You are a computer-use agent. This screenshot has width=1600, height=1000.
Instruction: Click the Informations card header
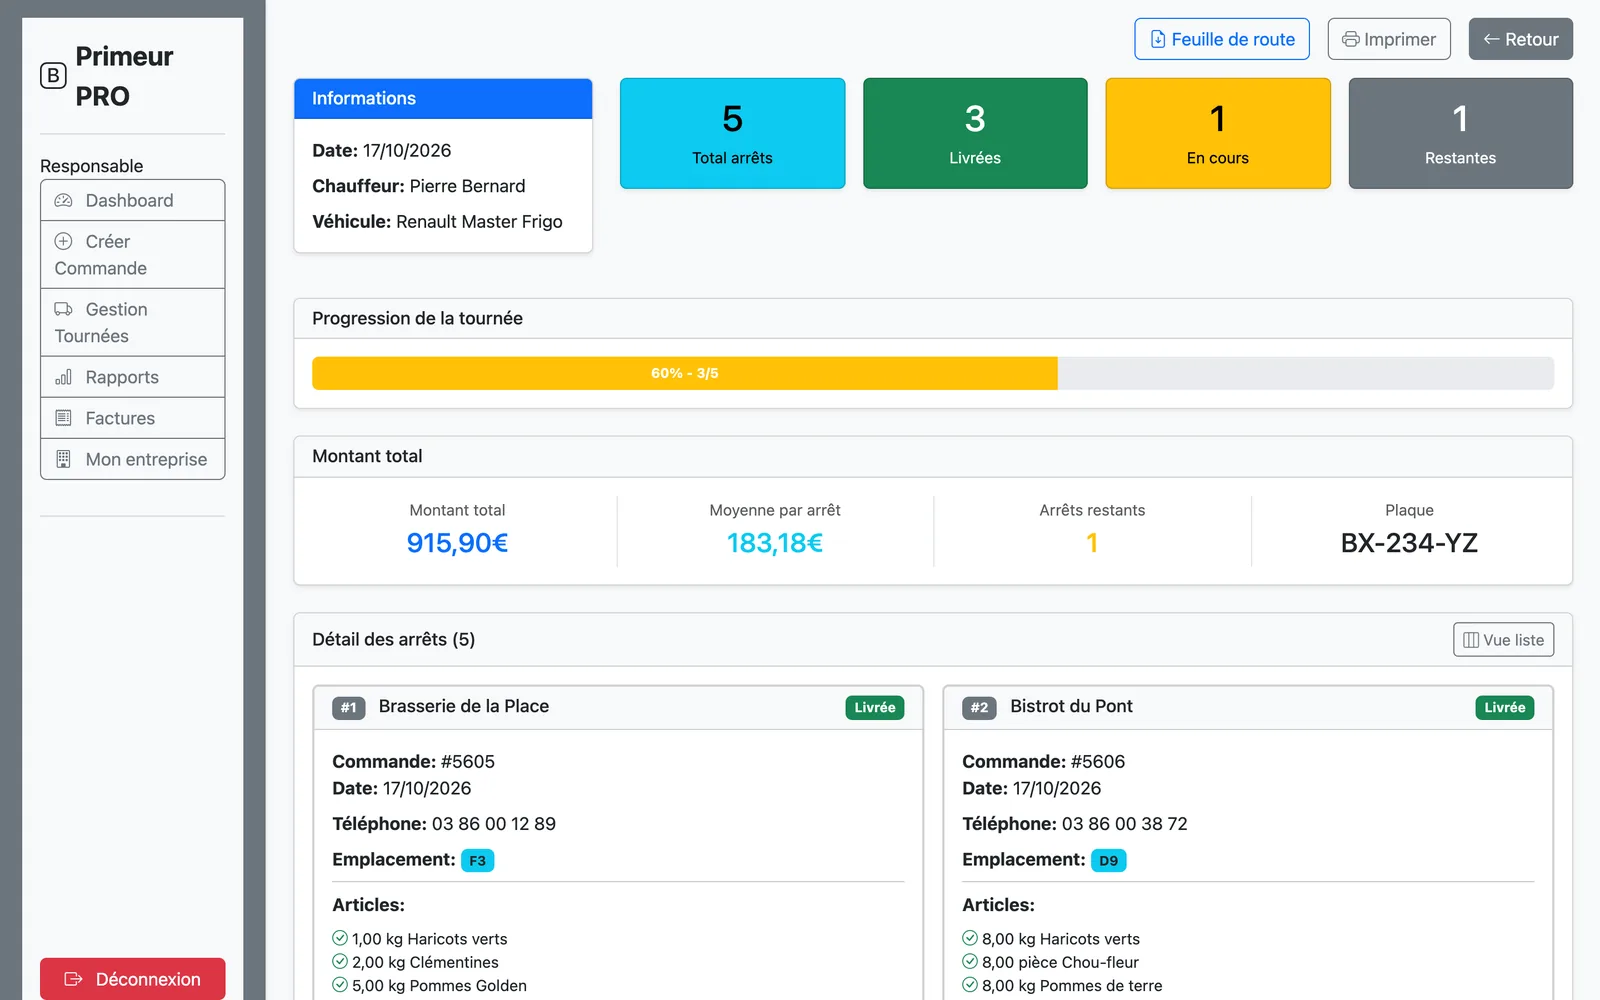tap(443, 98)
